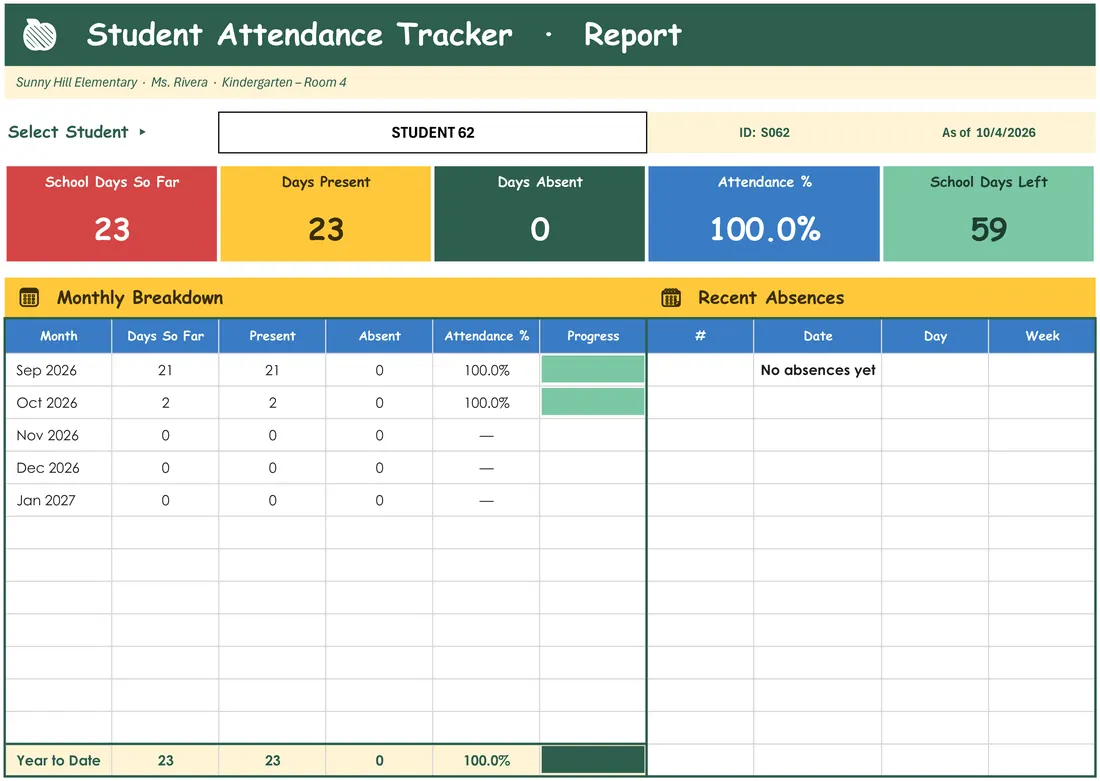The height and width of the screenshot is (781, 1100).
Task: Click the ID: S062 field
Action: tap(764, 133)
